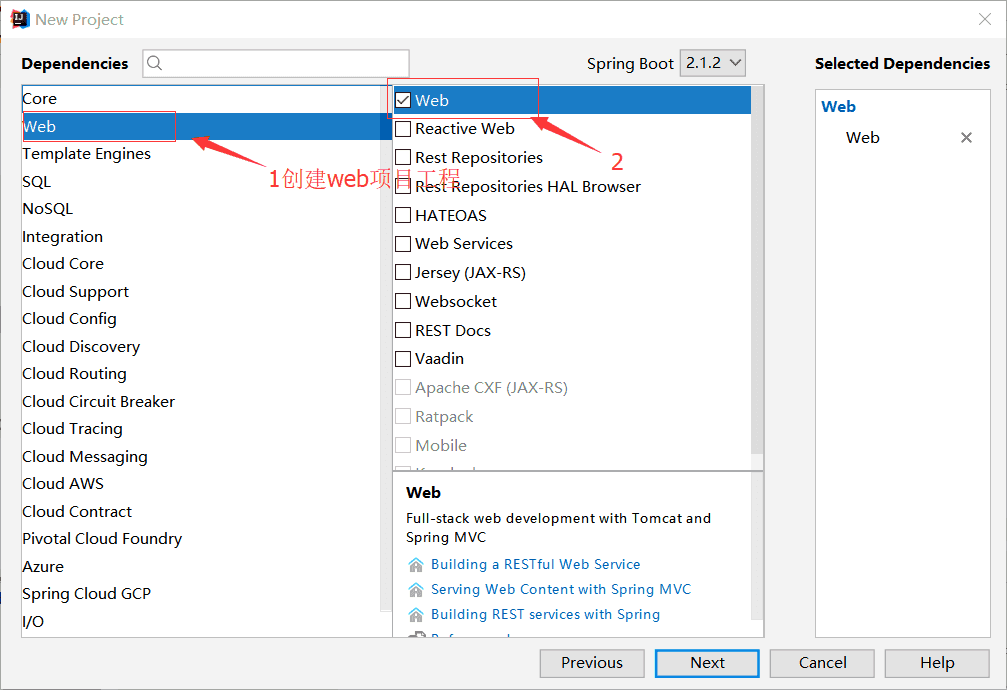Open the Cloud Discovery category
The image size is (1007, 690).
point(201,346)
